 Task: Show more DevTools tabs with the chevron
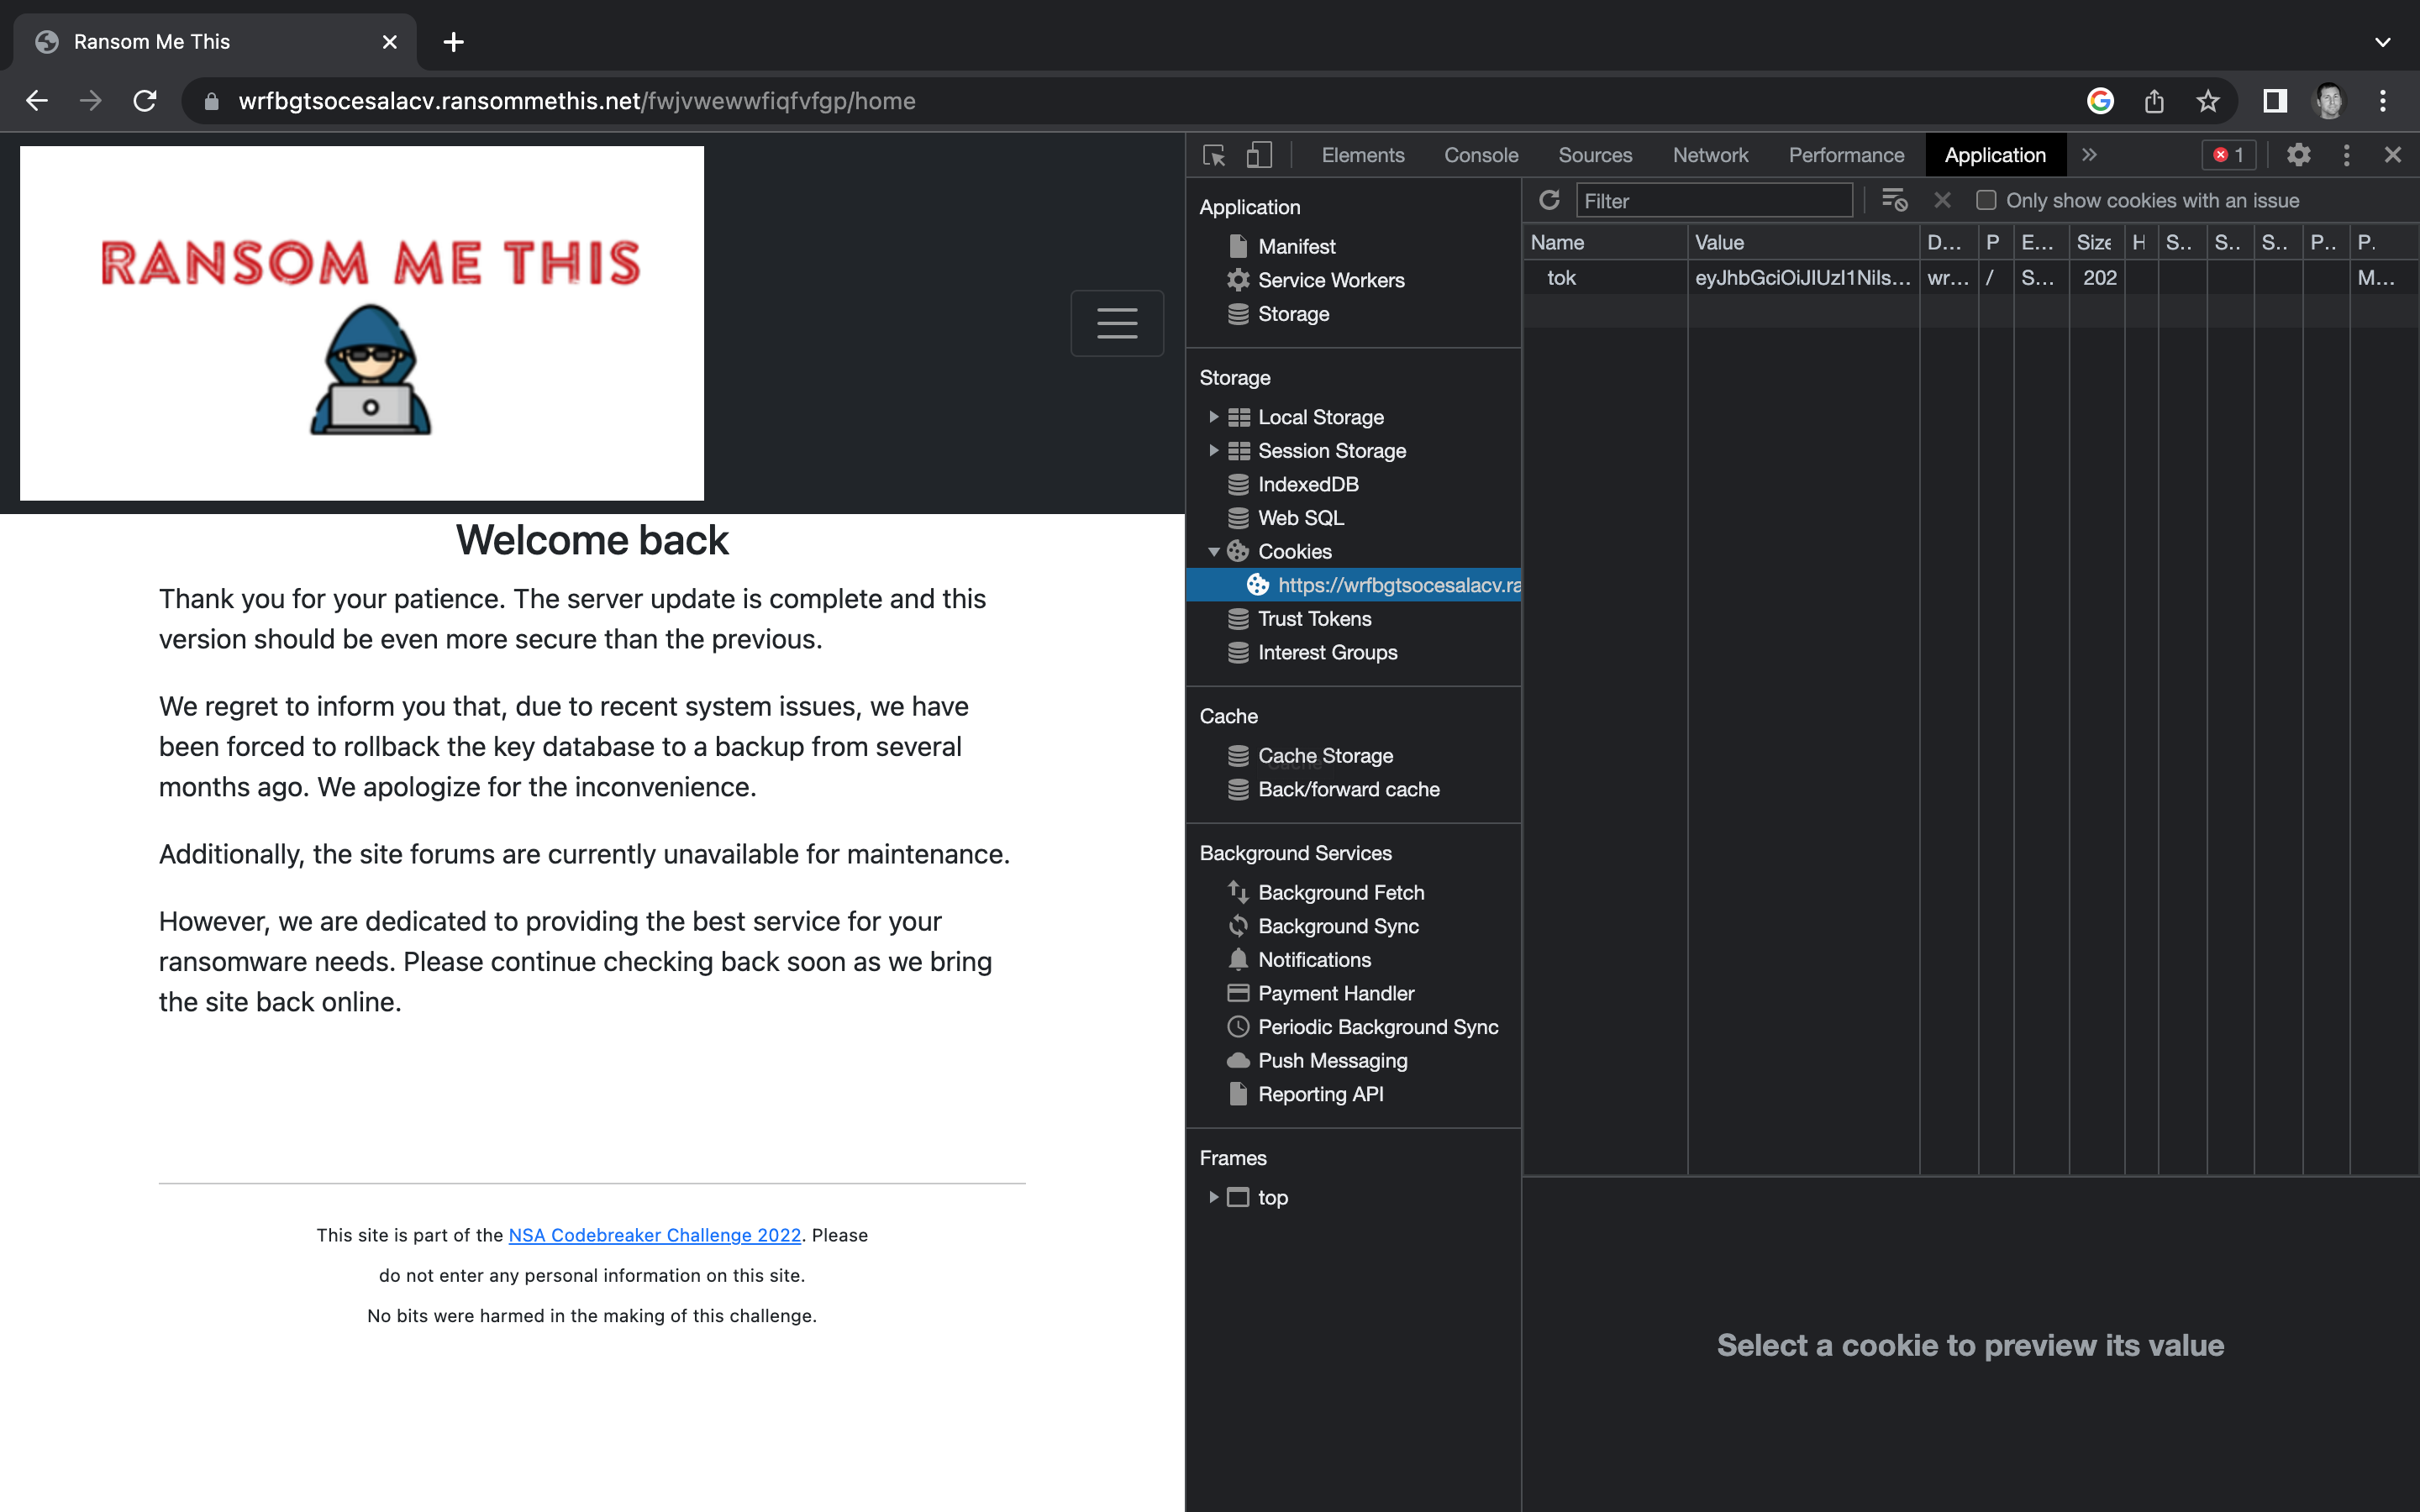coord(2089,155)
